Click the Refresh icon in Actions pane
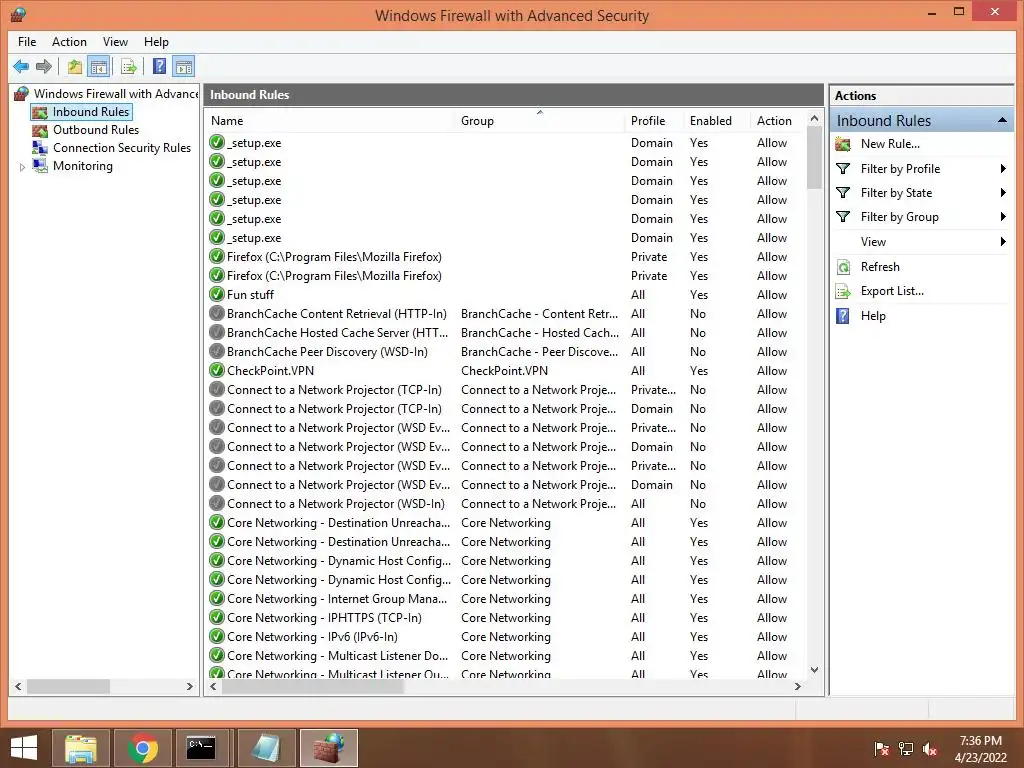The width and height of the screenshot is (1024, 768). pyautogui.click(x=843, y=266)
